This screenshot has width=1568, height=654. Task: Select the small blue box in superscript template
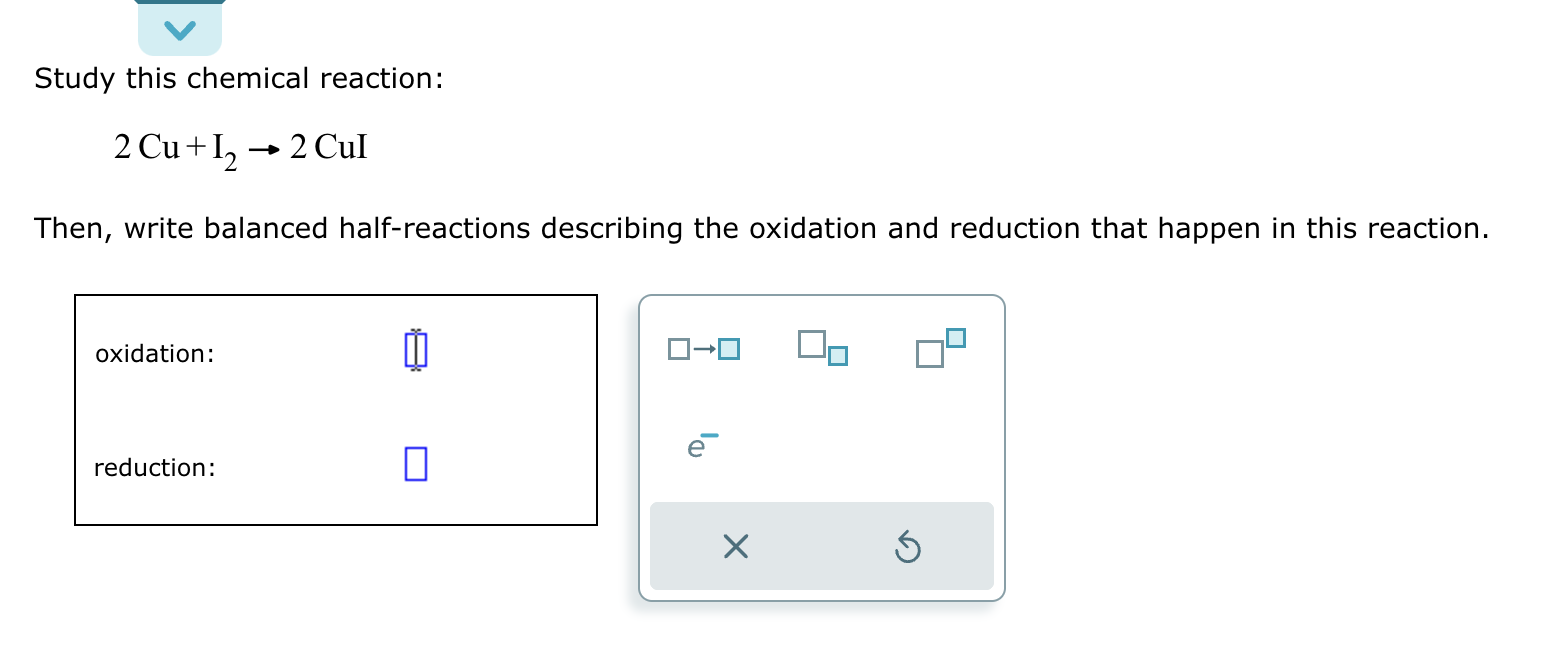(x=957, y=338)
